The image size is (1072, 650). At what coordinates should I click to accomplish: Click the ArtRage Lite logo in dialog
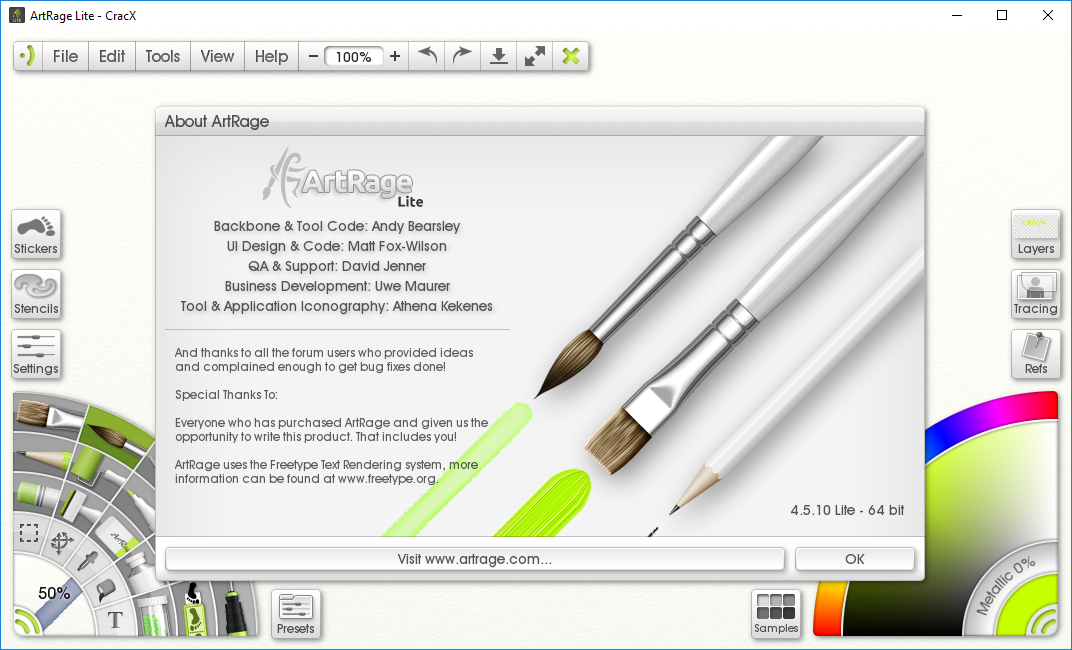pos(343,178)
